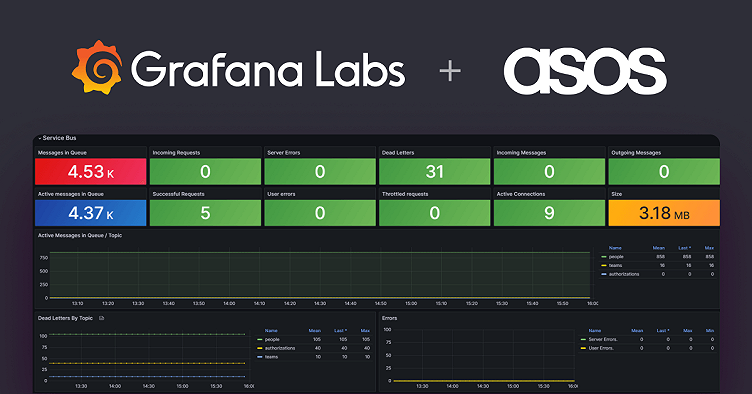Click the red 4.53 K stat value
This screenshot has height=394, width=752.
pyautogui.click(x=91, y=172)
